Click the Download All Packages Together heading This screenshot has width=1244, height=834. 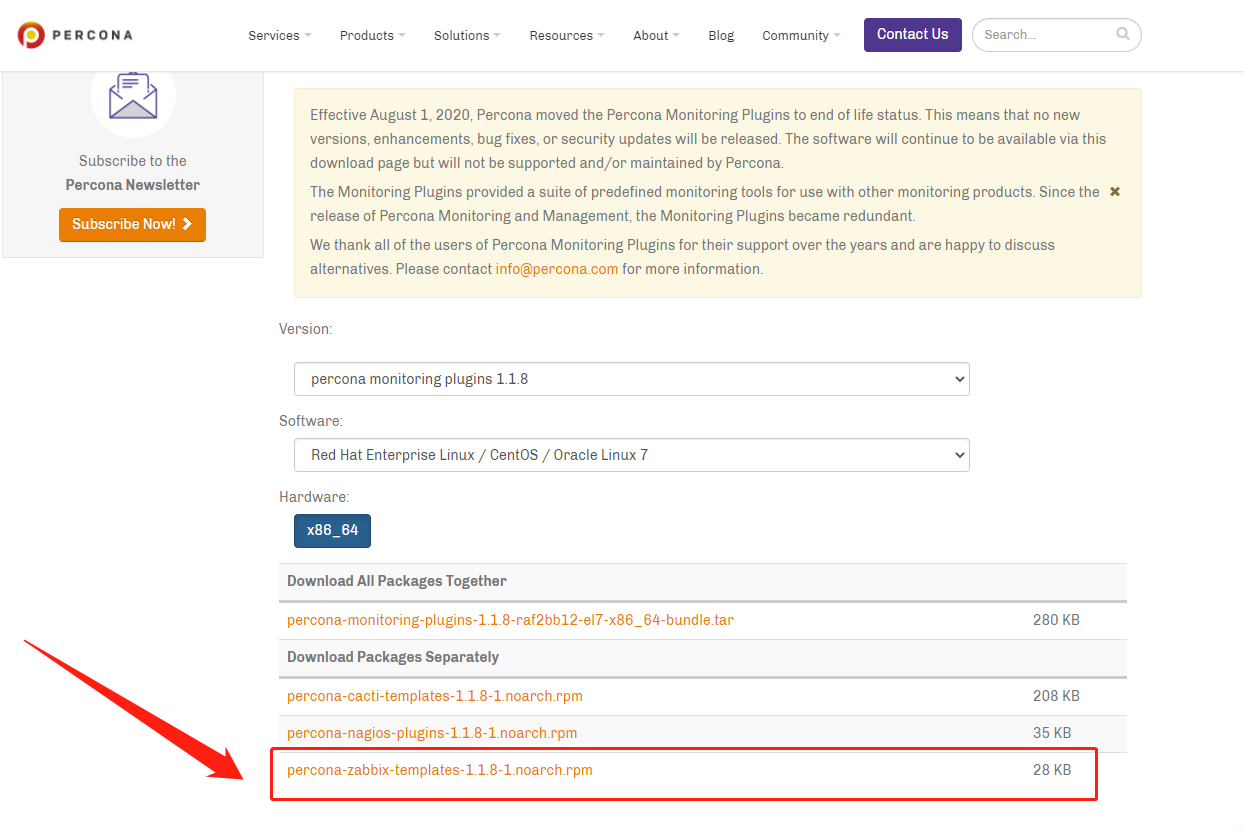[x=397, y=581]
